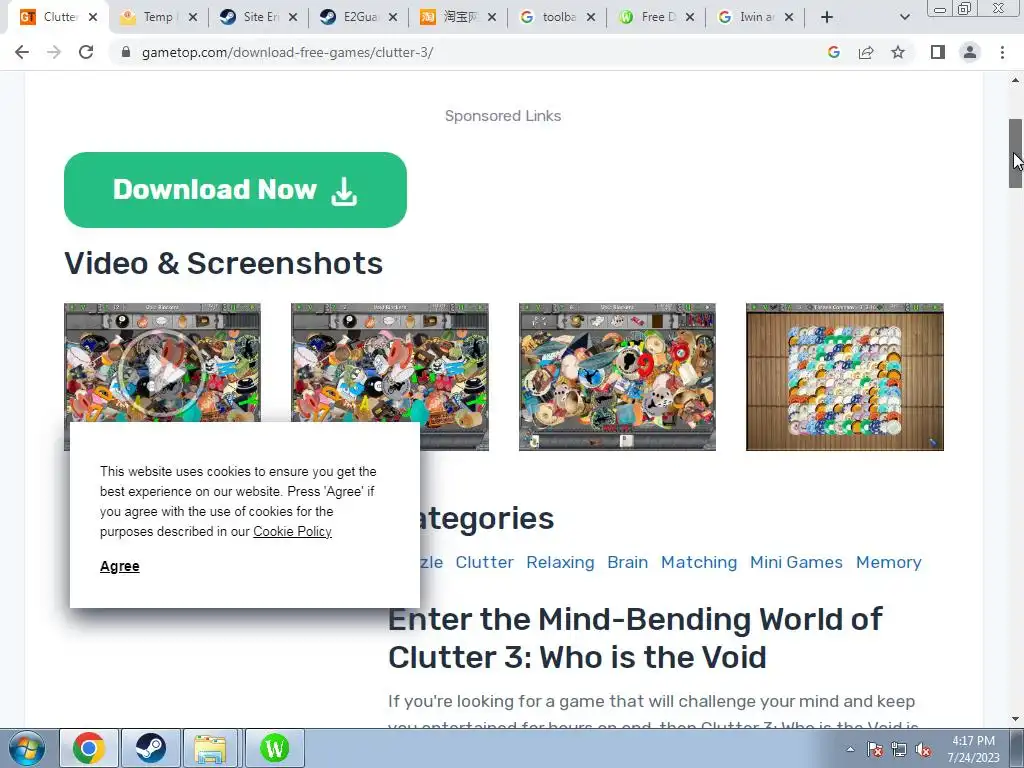Open the third game screenshot
This screenshot has width=1024, height=768.
[617, 377]
